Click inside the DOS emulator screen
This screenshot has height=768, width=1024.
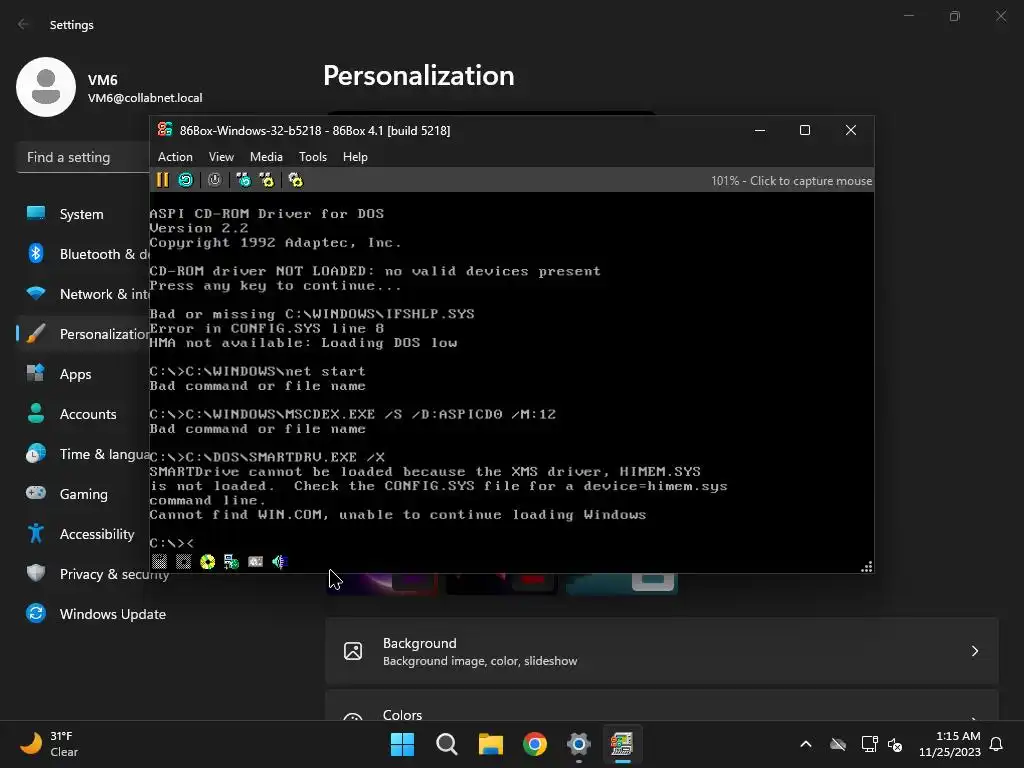(511, 372)
